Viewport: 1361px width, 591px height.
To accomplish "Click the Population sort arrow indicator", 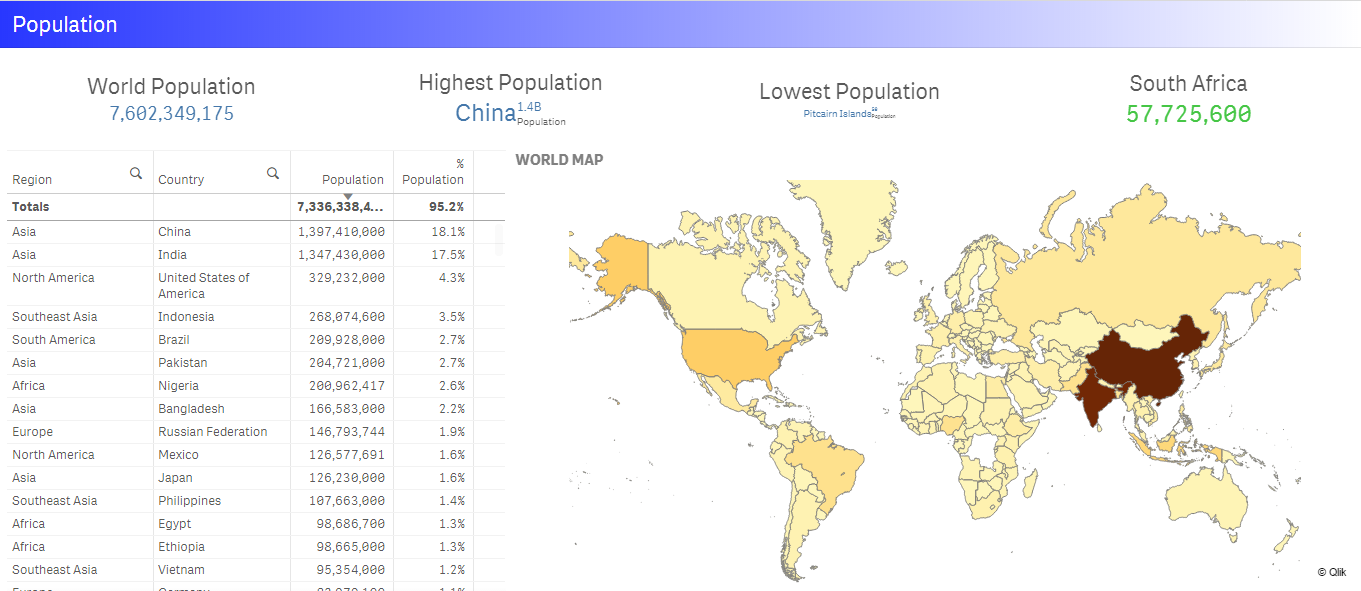I will [x=347, y=196].
